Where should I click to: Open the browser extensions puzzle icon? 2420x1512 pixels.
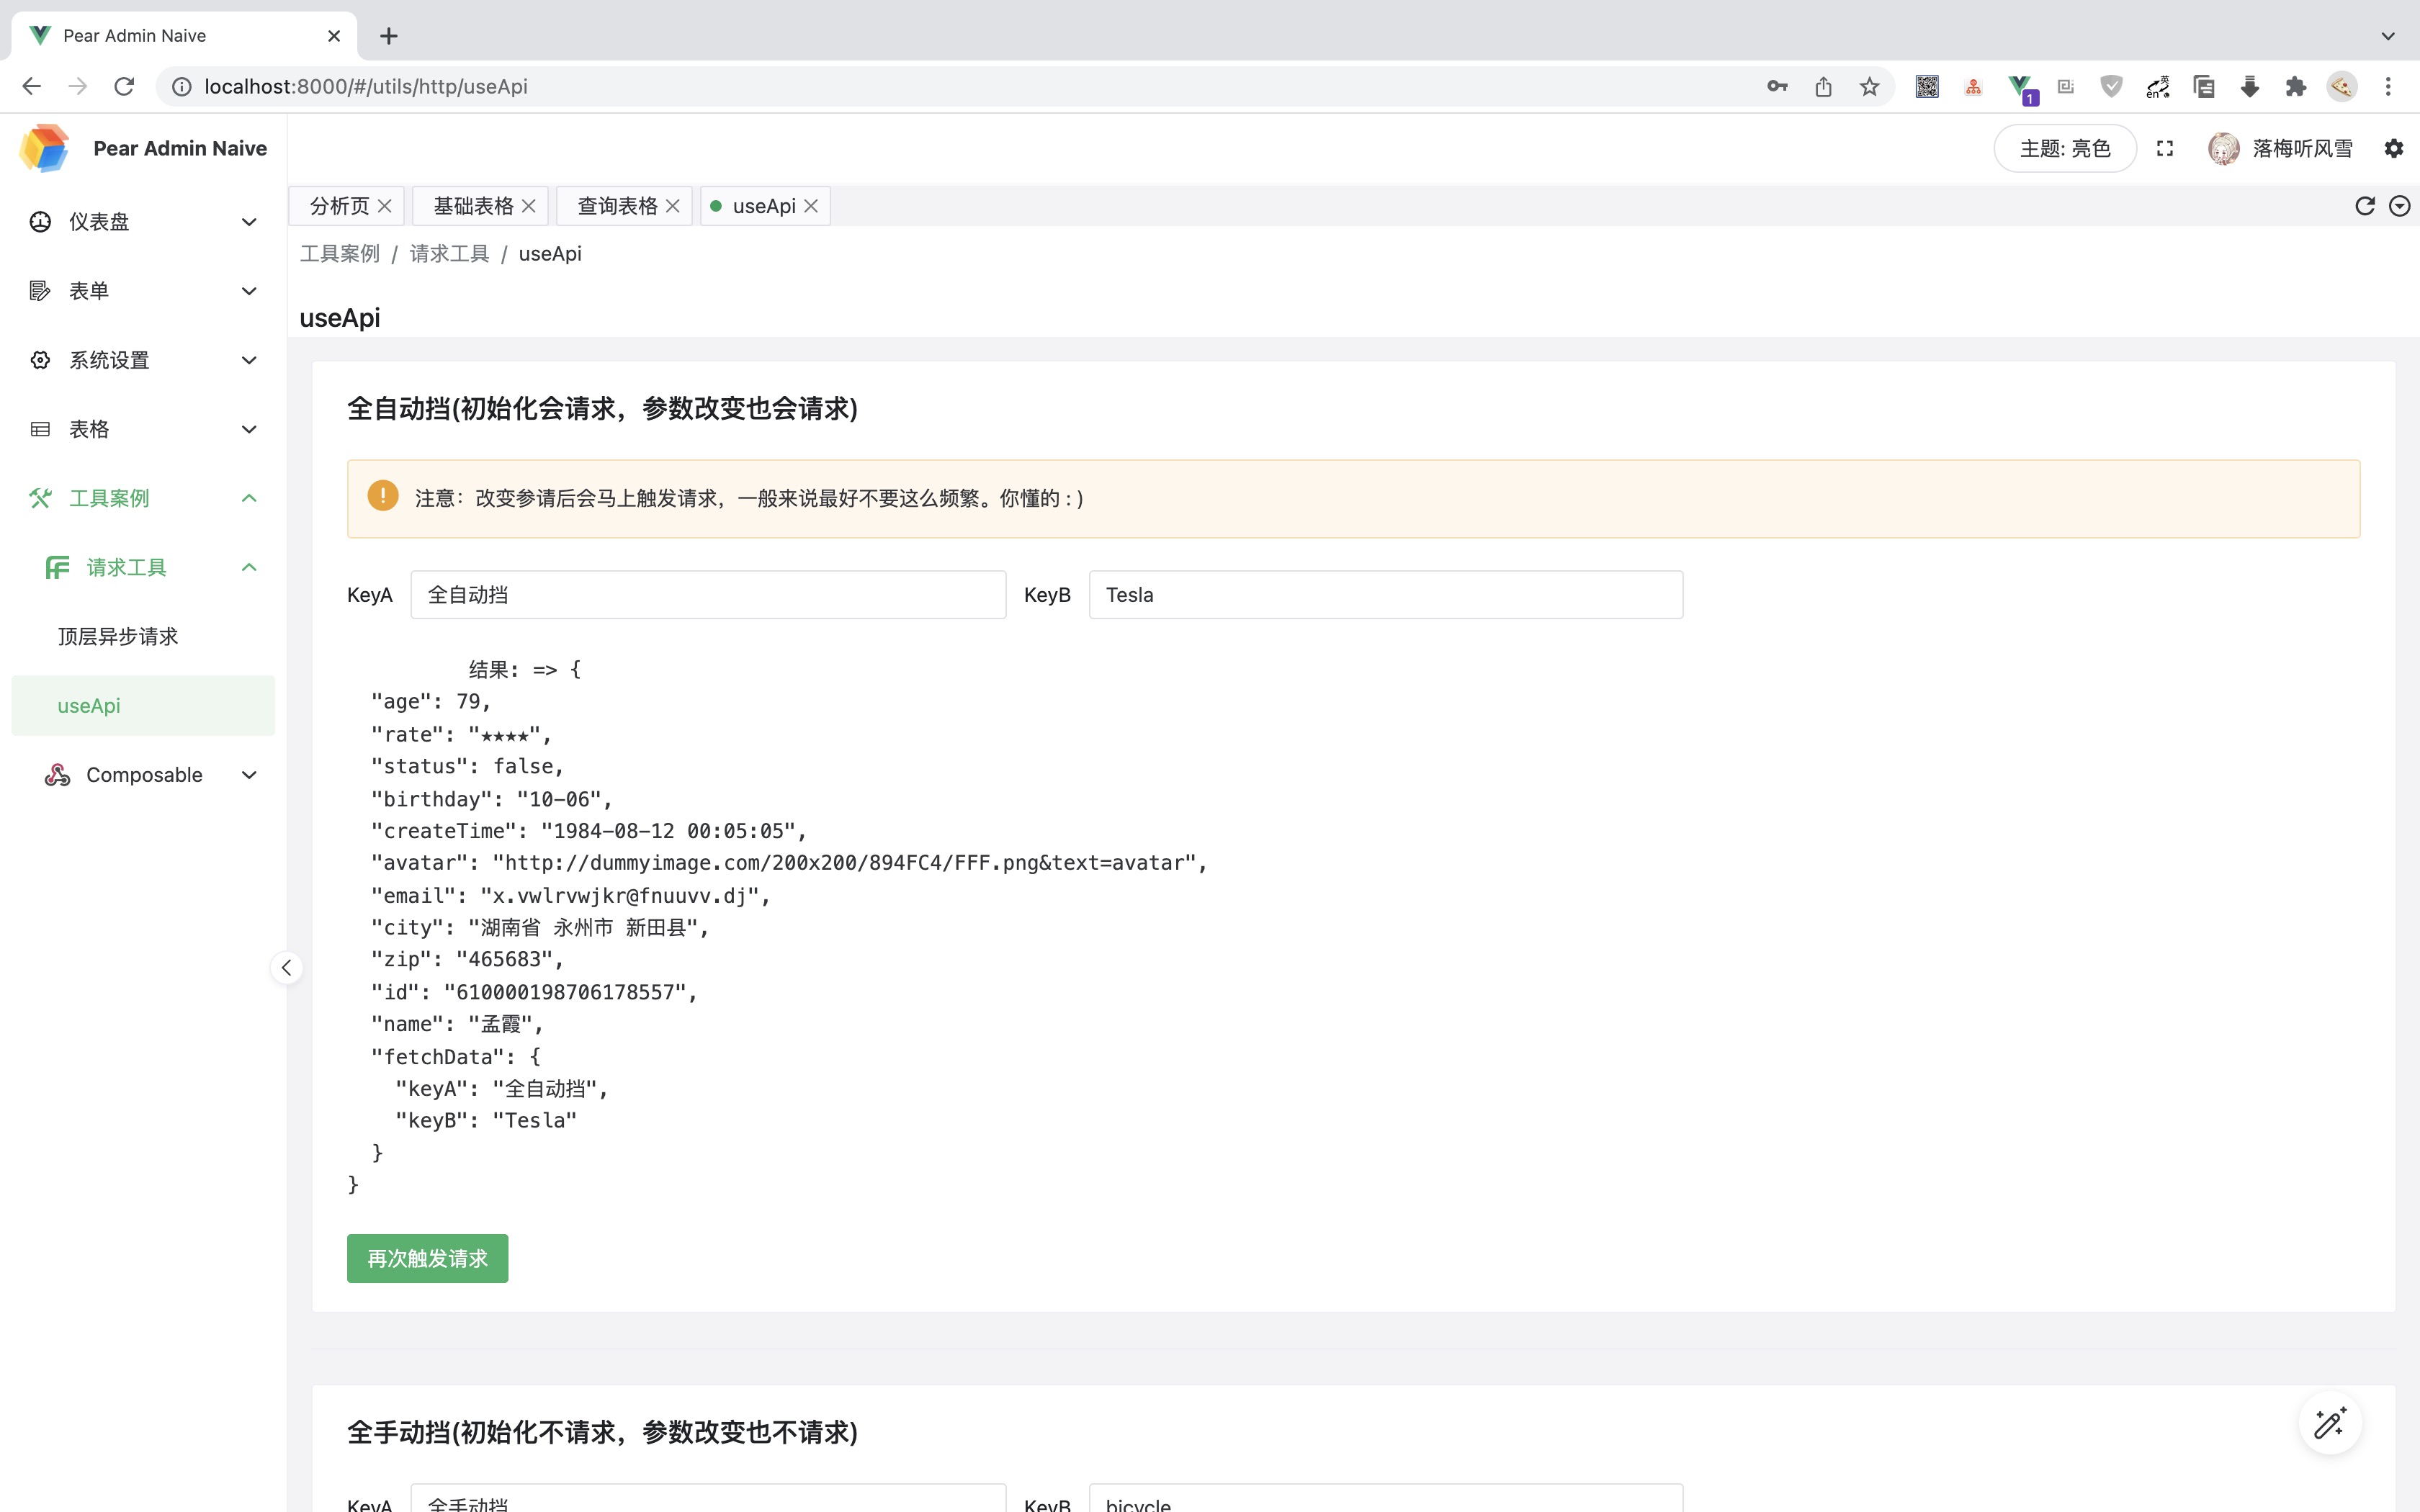coord(2296,87)
